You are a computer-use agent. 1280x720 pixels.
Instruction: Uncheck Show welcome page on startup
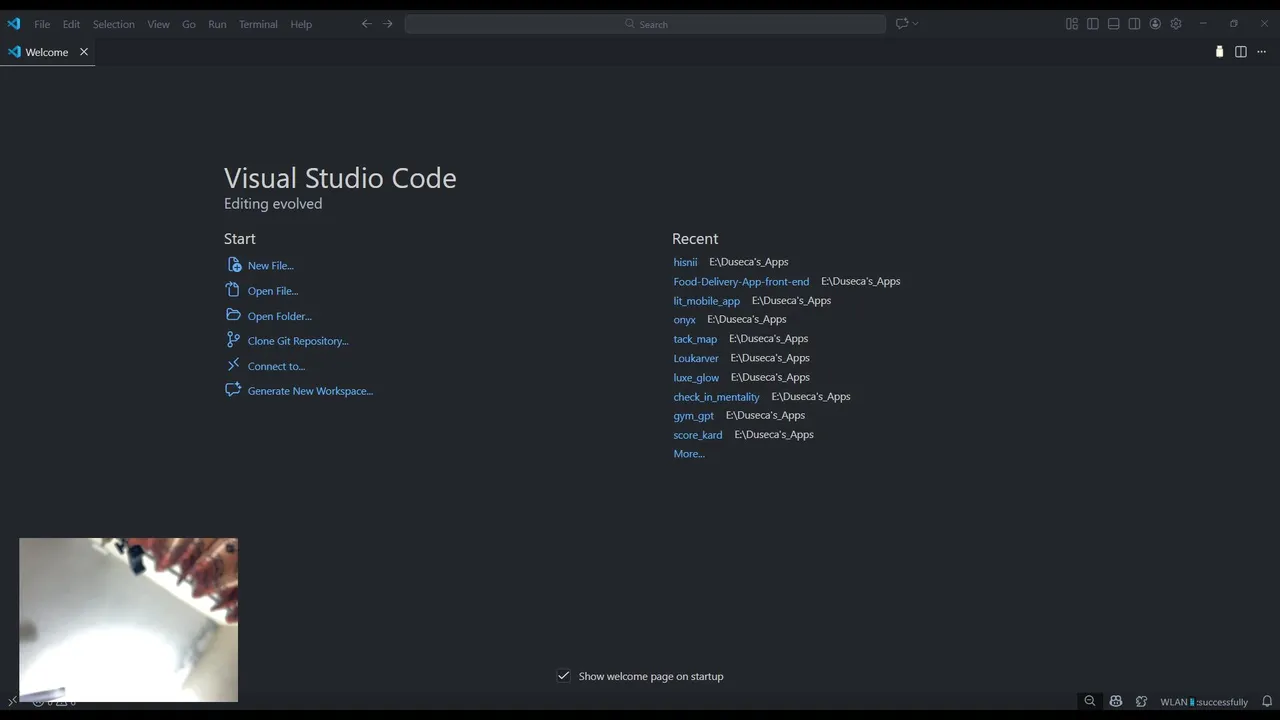[x=564, y=676]
